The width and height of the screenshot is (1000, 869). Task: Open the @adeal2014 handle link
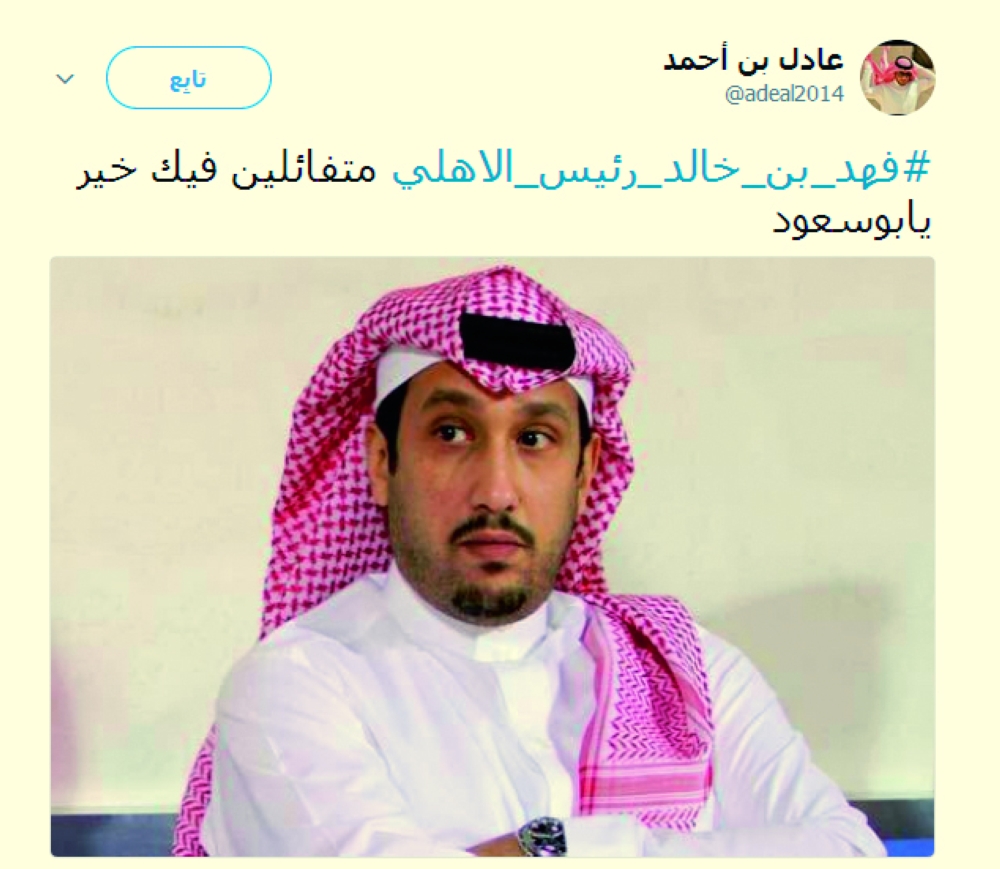(x=784, y=94)
